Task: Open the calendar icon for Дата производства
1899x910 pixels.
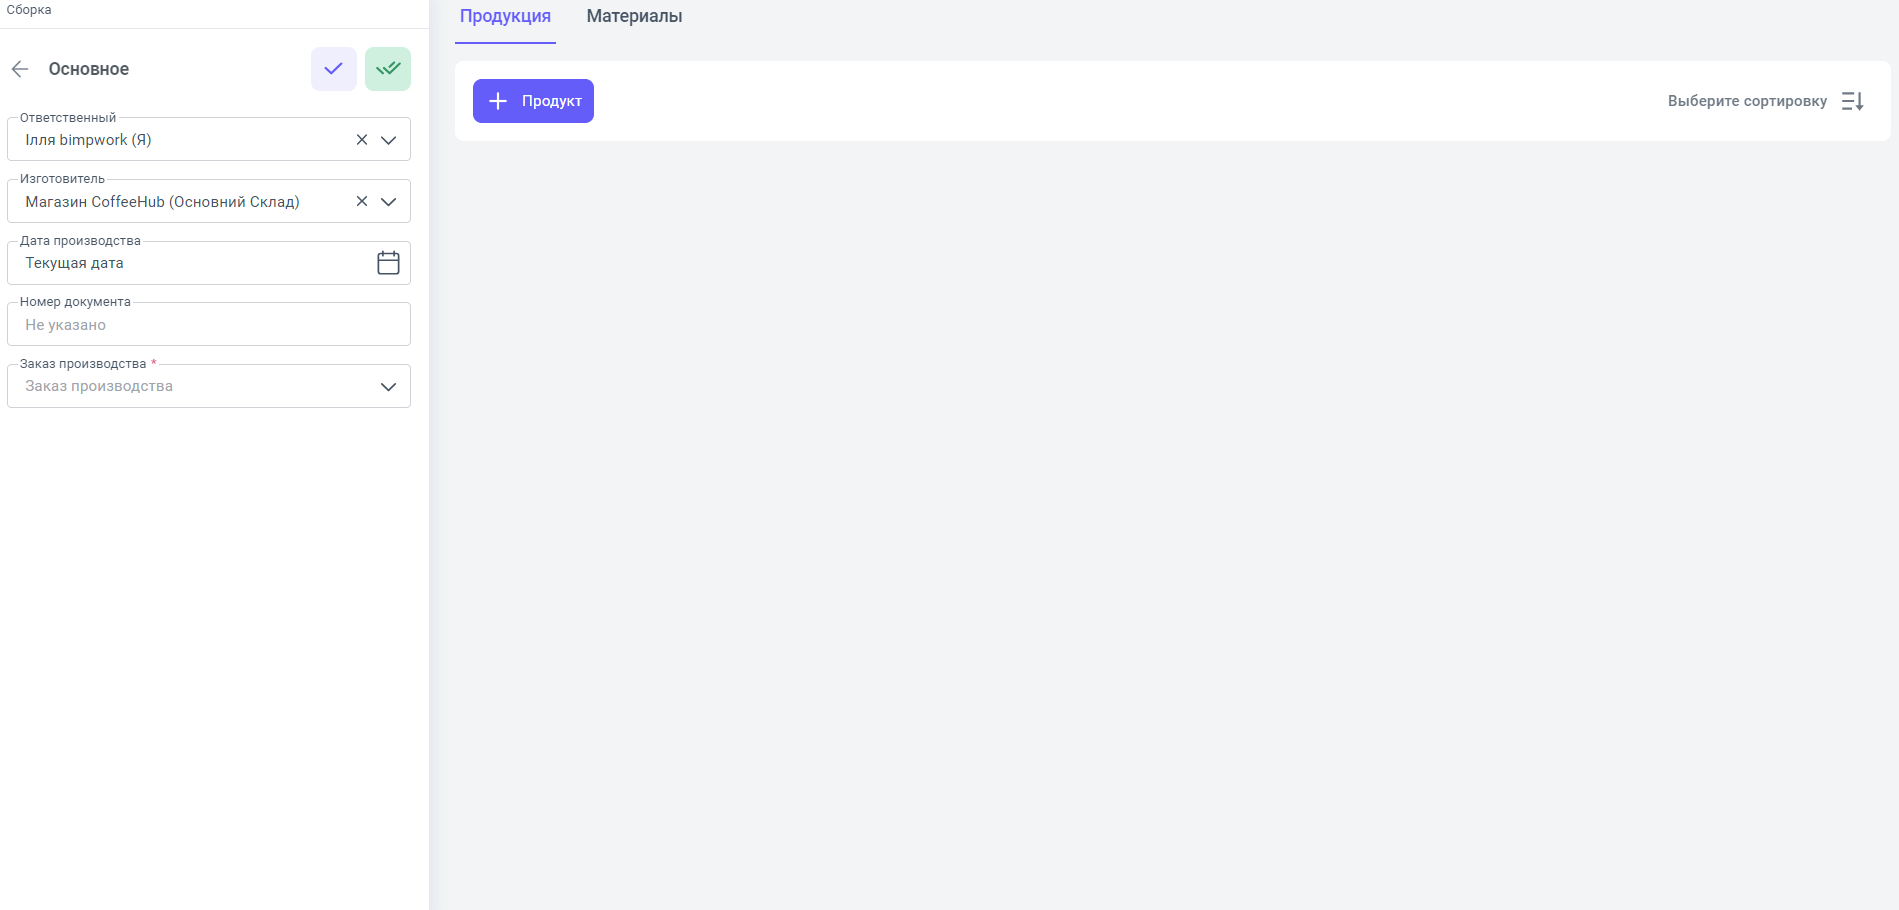Action: (x=388, y=263)
